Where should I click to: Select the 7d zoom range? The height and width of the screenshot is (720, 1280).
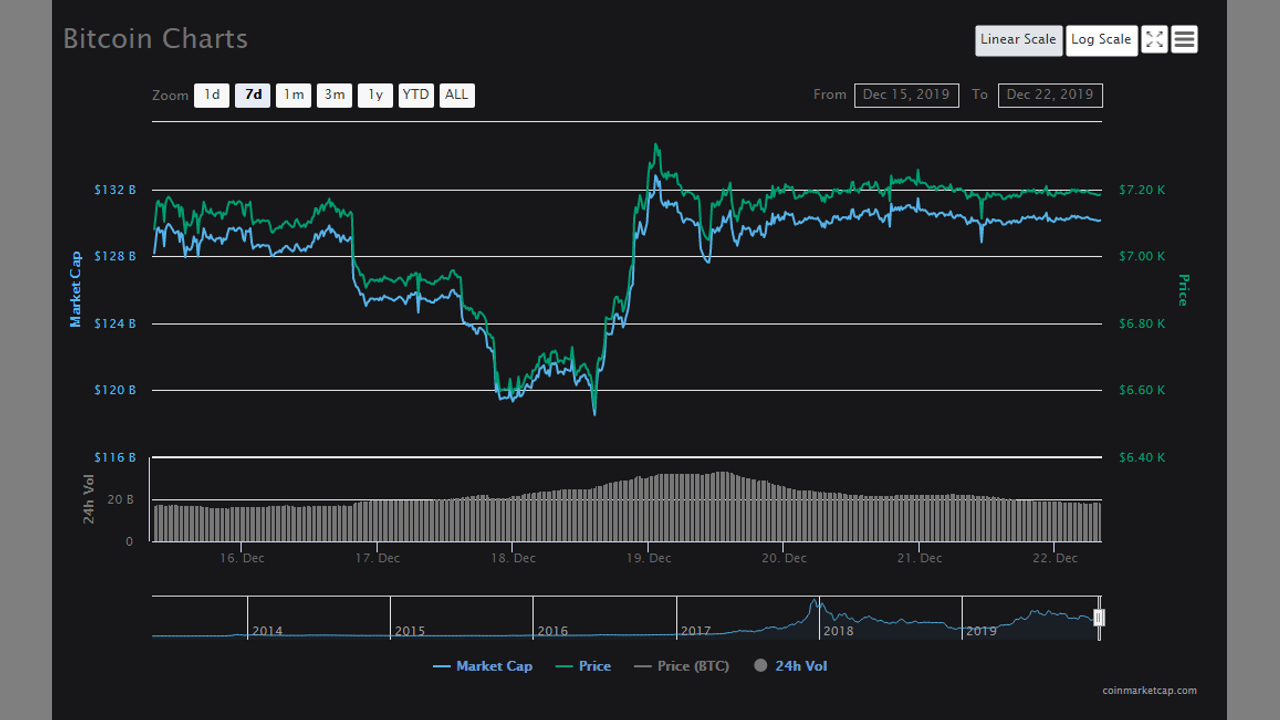(253, 95)
